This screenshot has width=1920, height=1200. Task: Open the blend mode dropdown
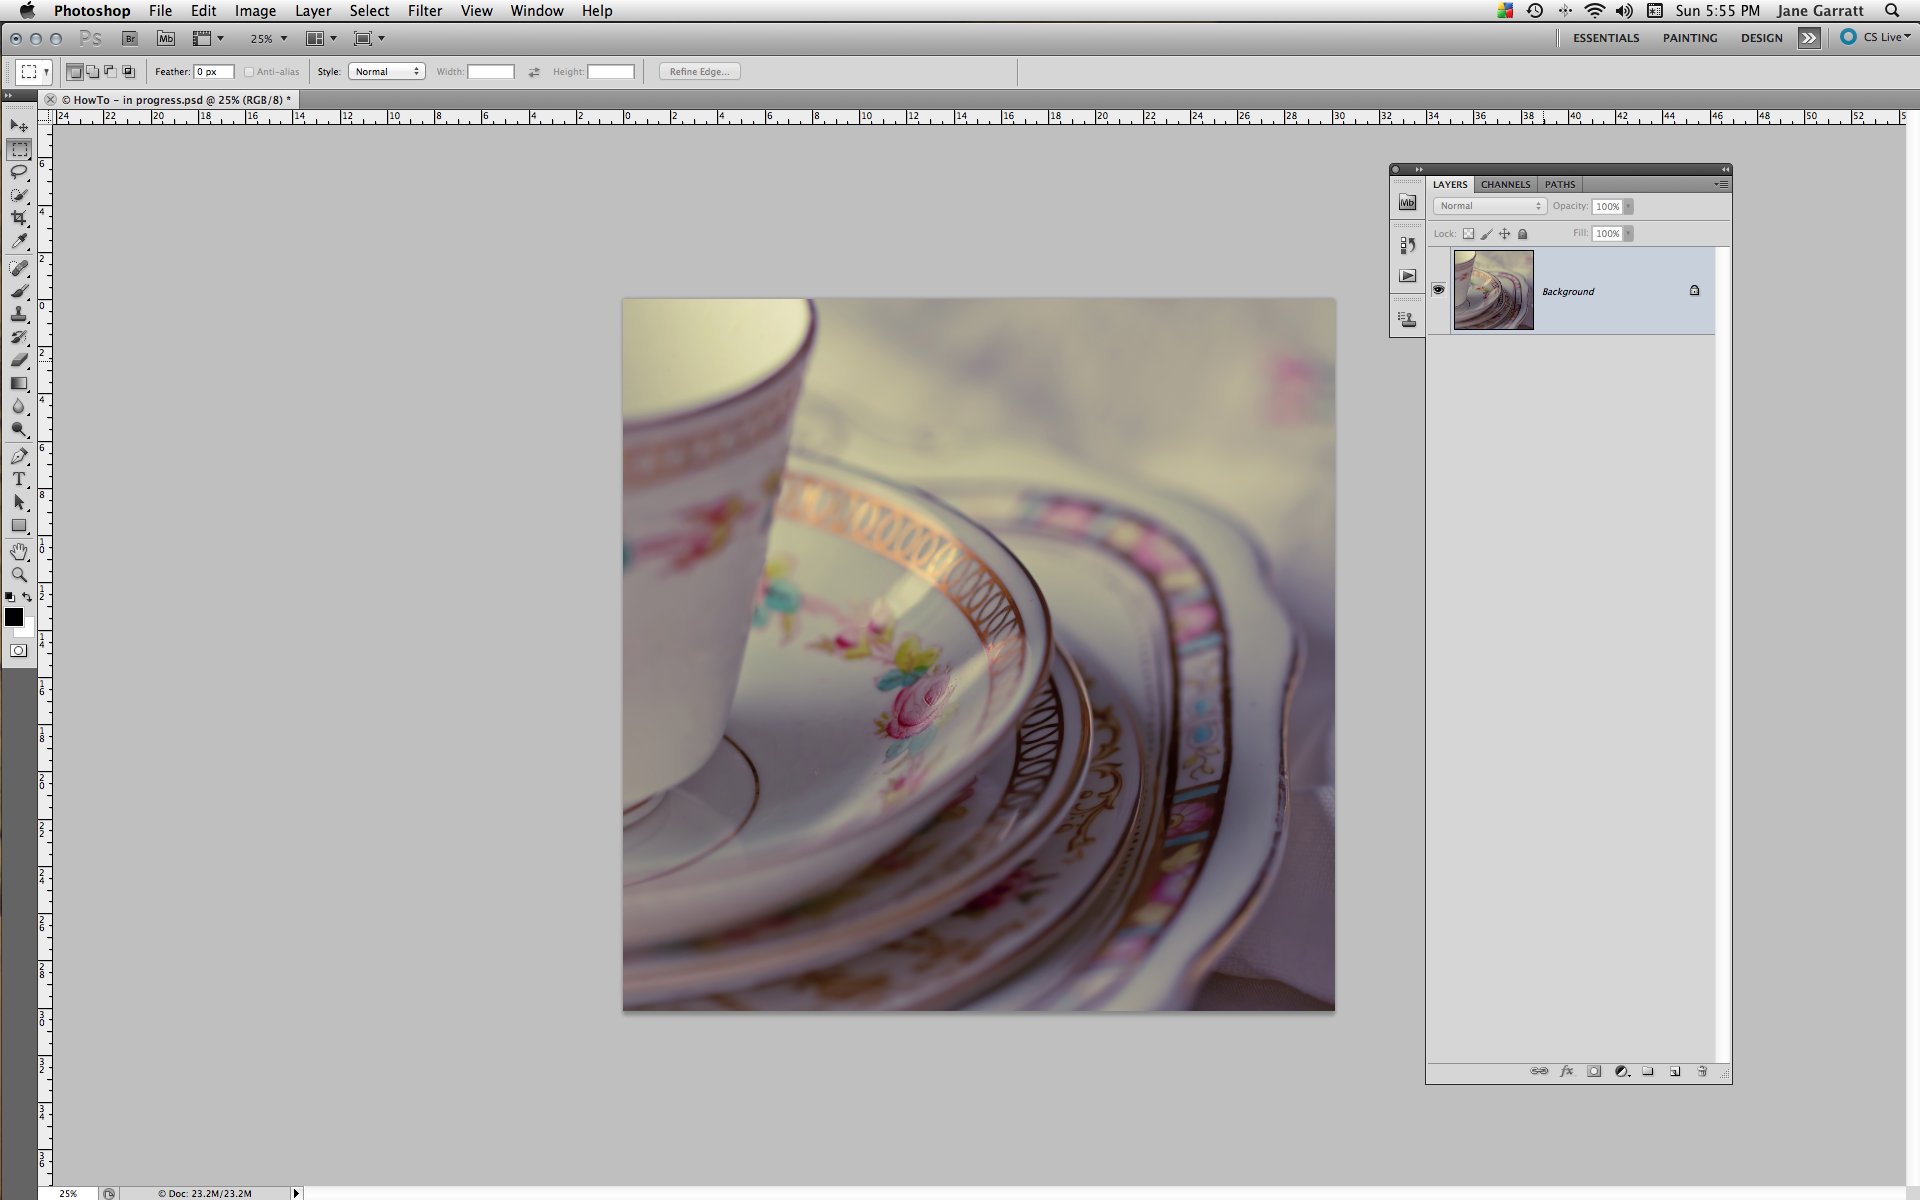click(x=1488, y=206)
